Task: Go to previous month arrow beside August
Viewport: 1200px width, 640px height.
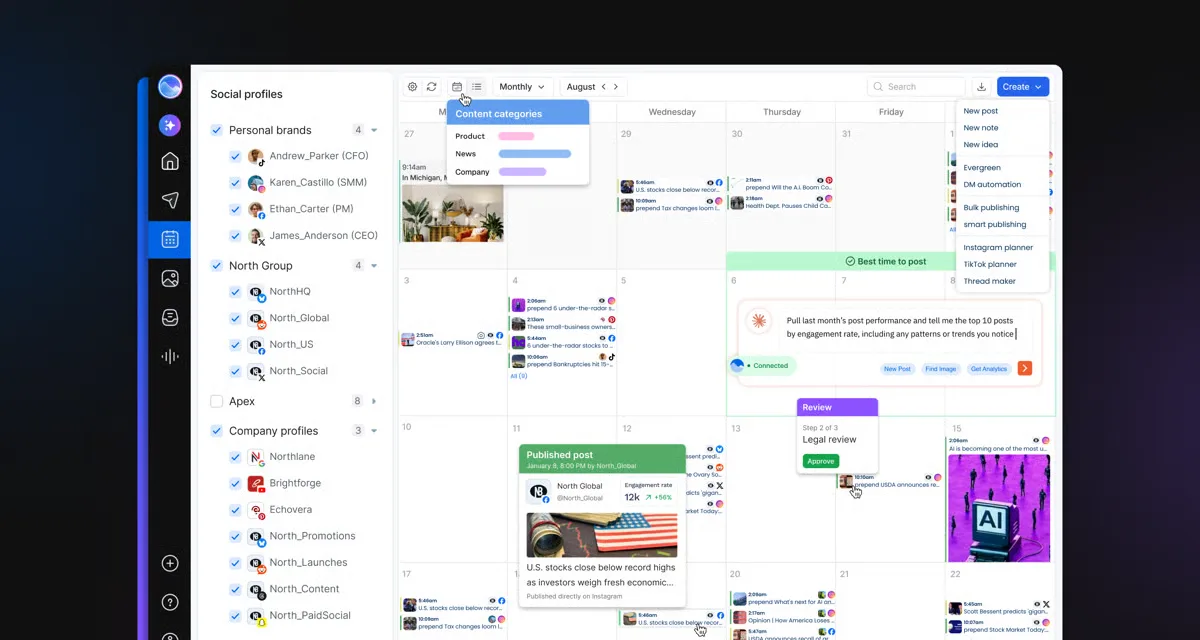Action: tap(603, 87)
